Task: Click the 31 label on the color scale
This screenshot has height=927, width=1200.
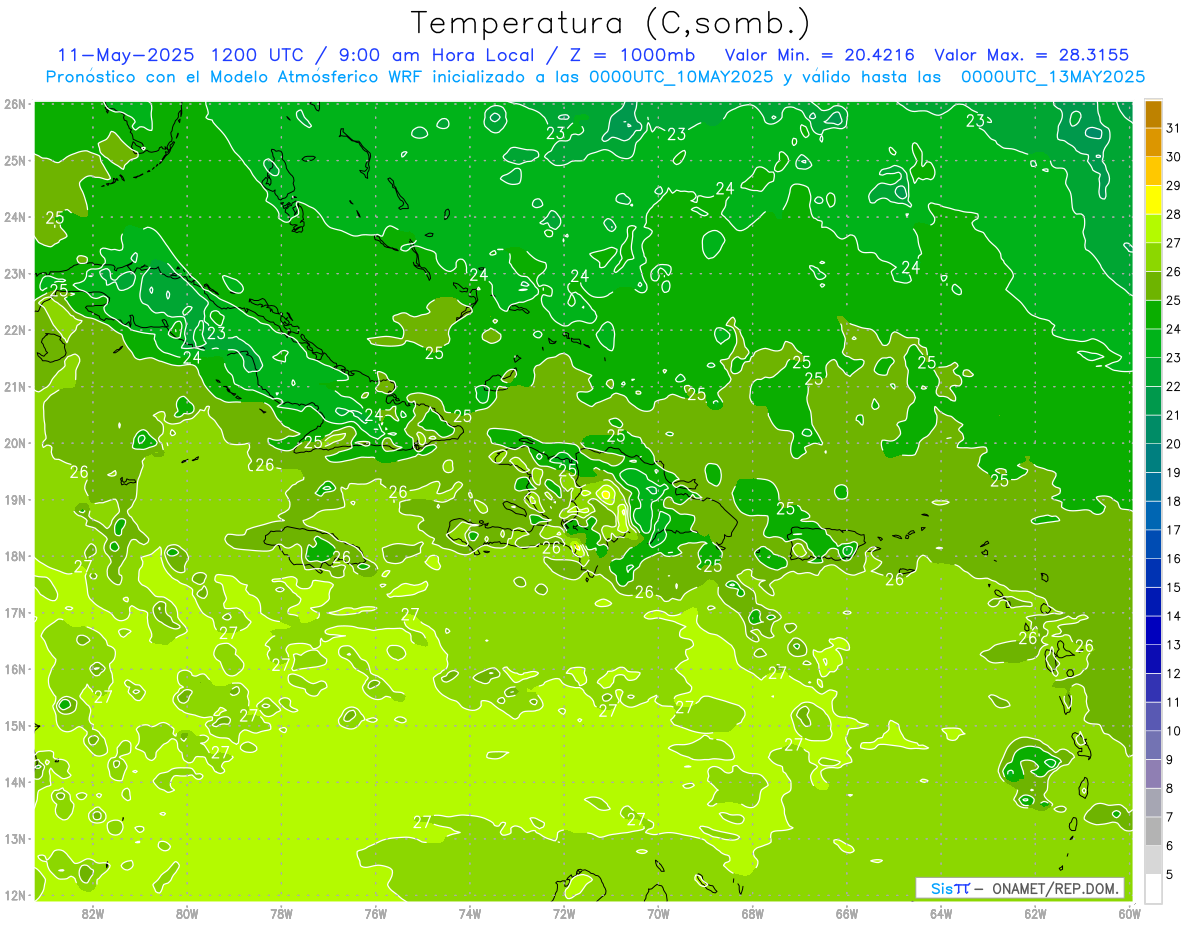Action: click(x=1174, y=128)
